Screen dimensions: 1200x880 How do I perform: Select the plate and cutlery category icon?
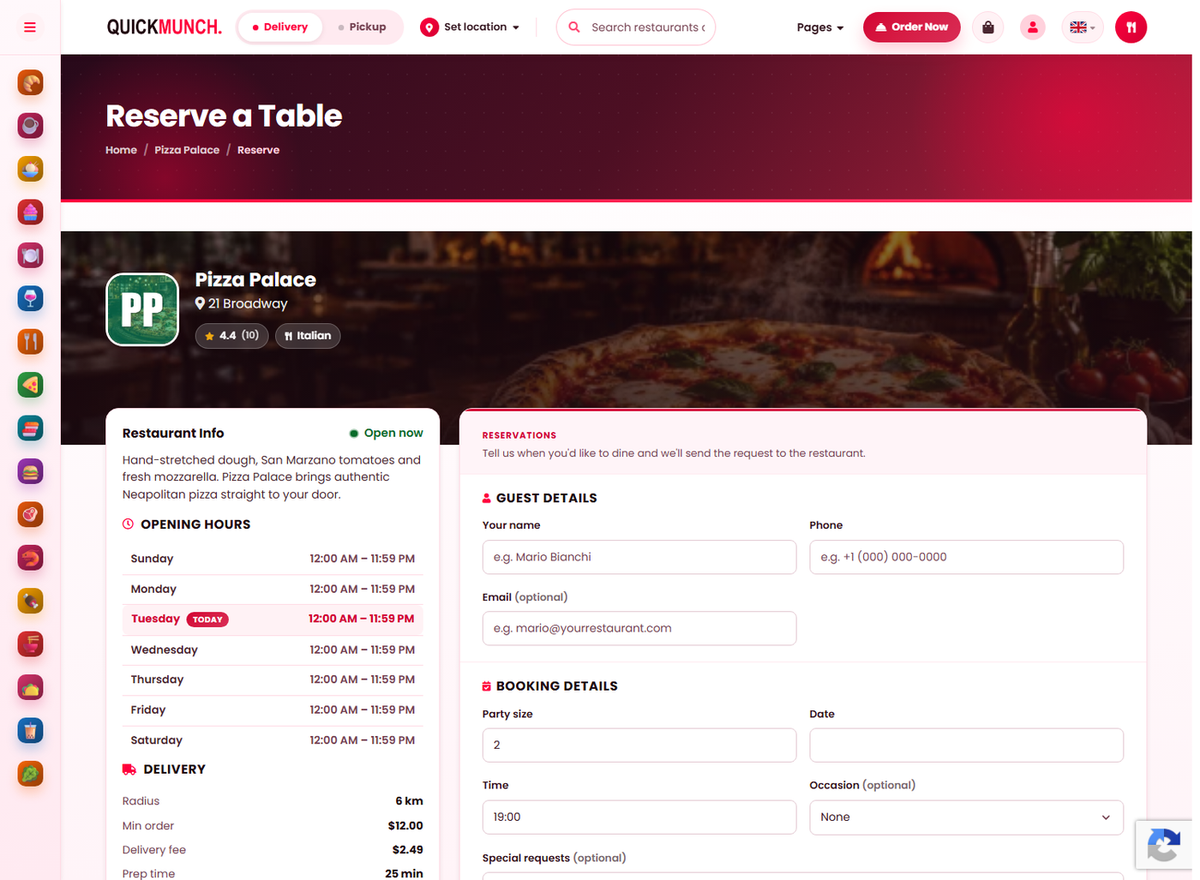click(30, 255)
